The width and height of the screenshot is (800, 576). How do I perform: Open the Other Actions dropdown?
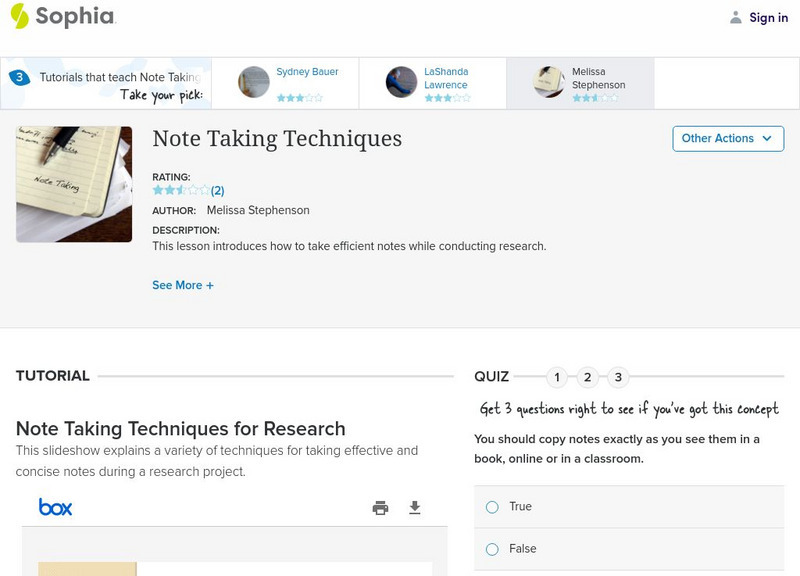(x=727, y=139)
